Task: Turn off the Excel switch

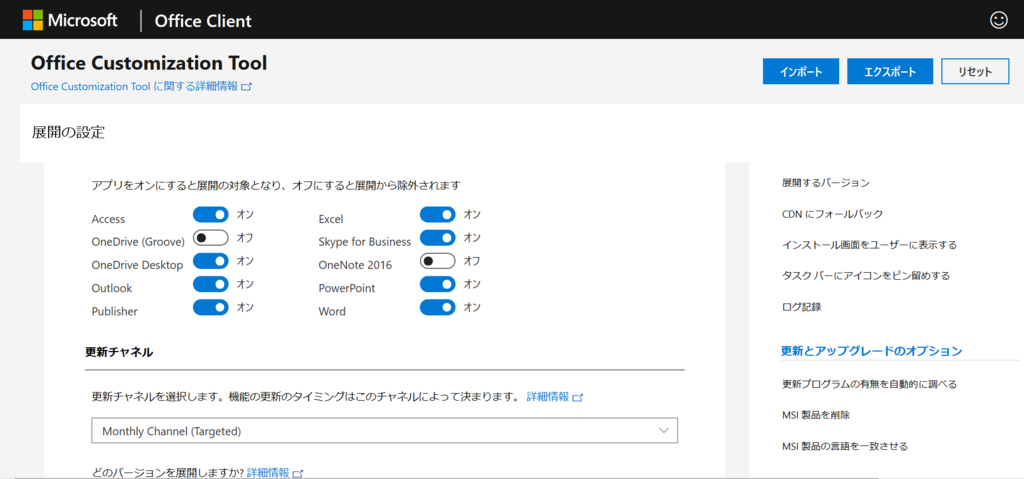Action: point(438,214)
